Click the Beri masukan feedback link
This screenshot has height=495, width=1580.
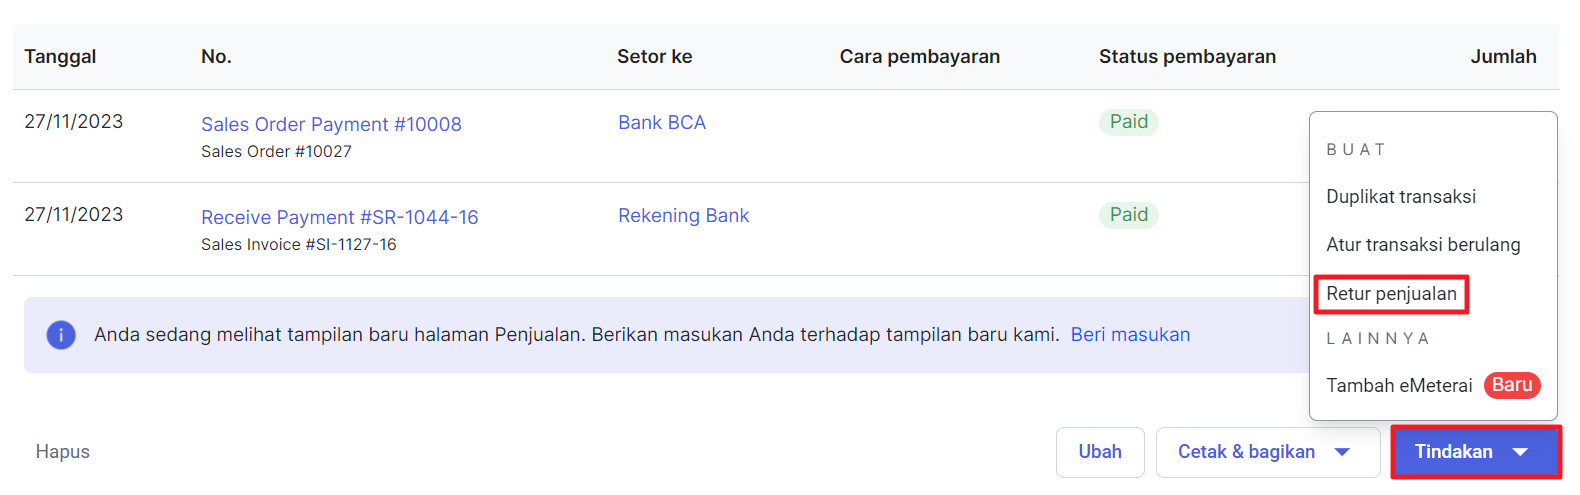click(x=1130, y=334)
